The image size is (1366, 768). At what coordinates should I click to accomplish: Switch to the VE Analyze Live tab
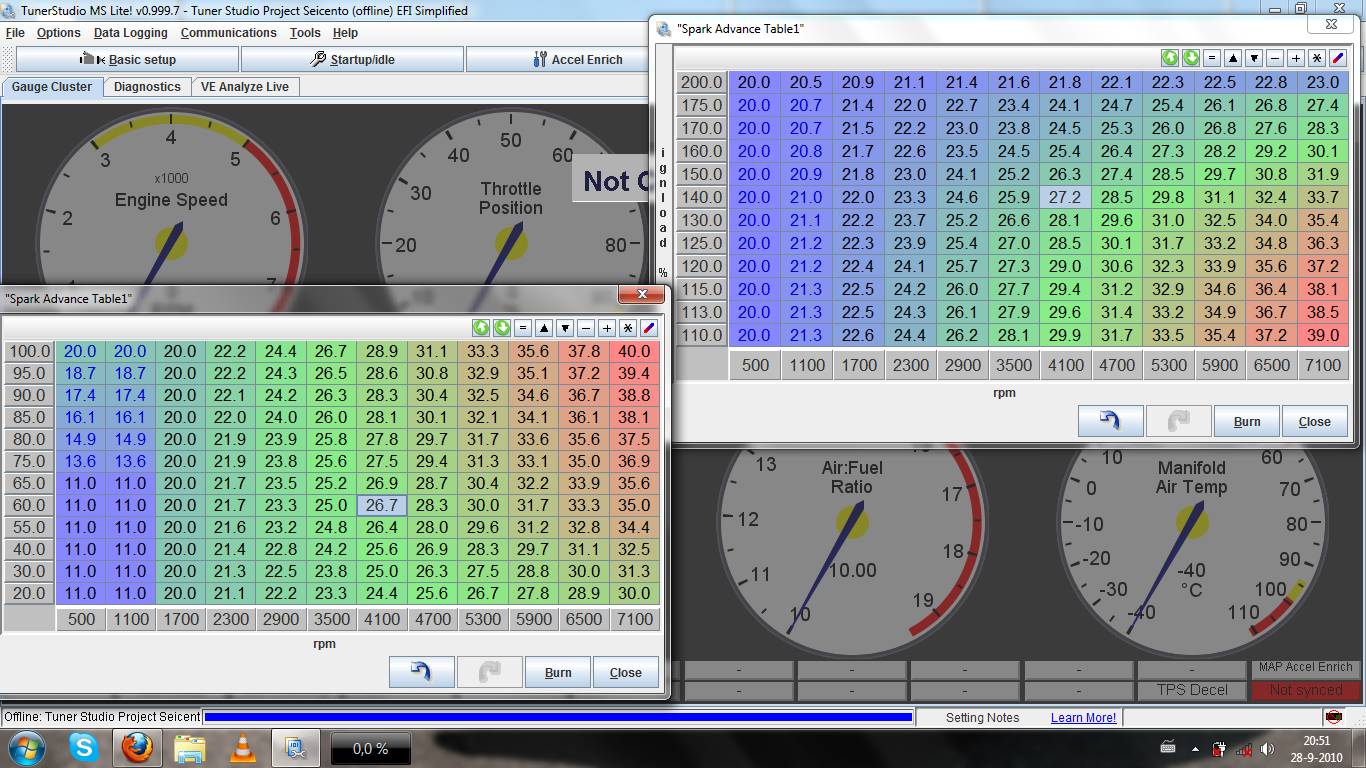pyautogui.click(x=245, y=87)
